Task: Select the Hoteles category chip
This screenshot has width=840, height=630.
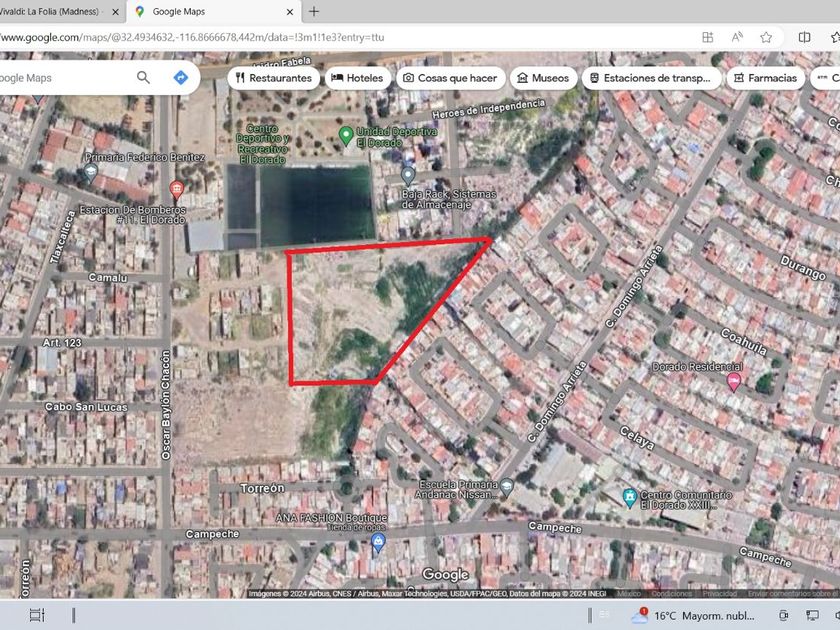Action: pos(357,78)
